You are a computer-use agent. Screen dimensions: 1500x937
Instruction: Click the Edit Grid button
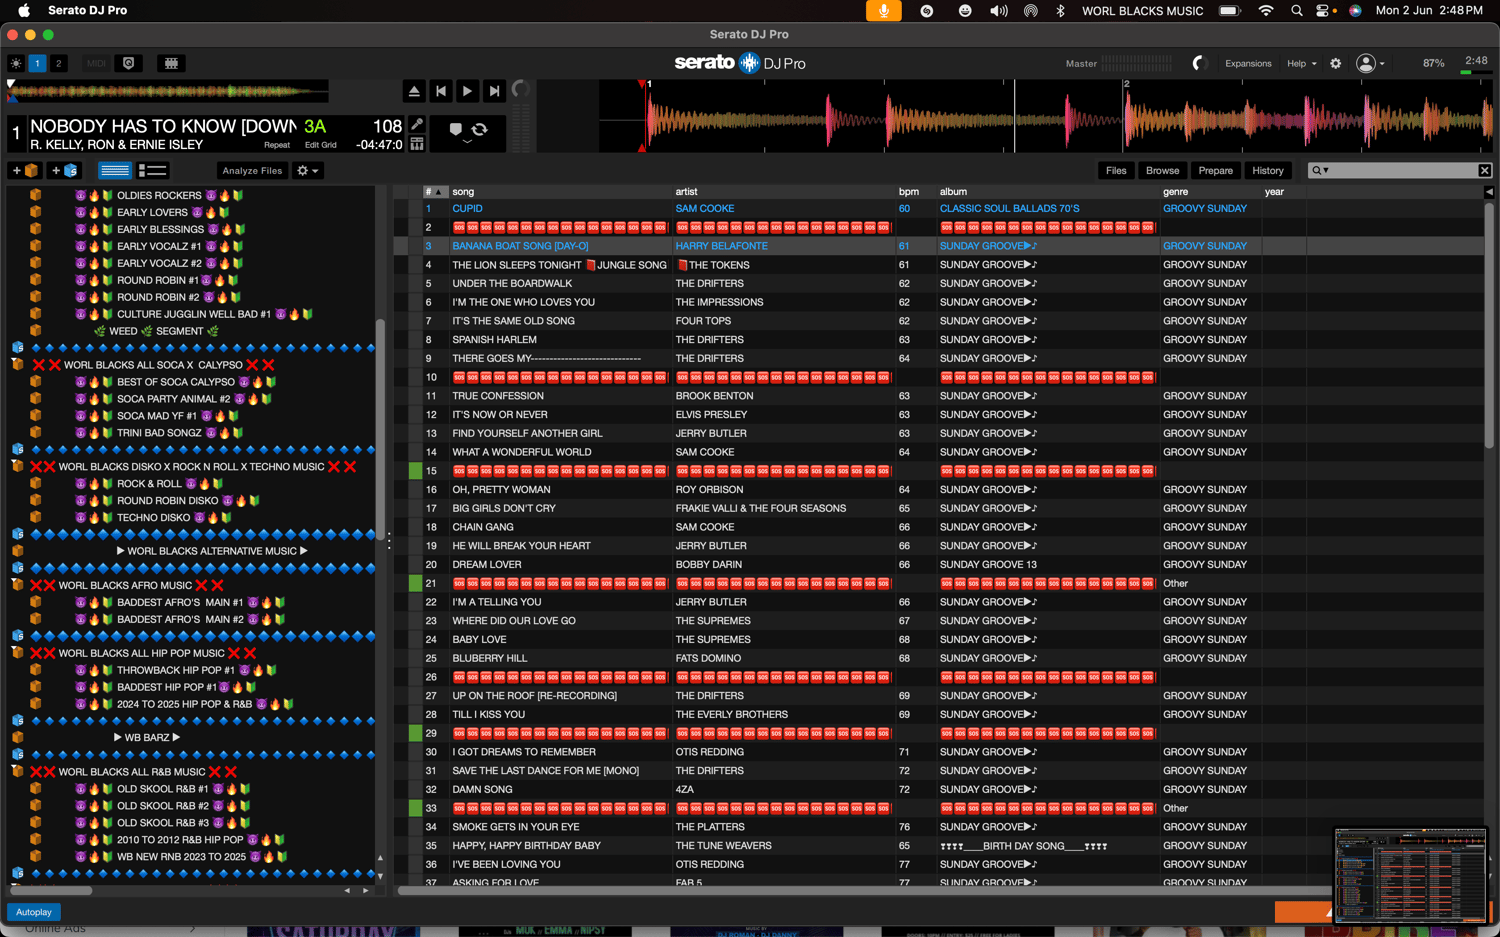321,145
